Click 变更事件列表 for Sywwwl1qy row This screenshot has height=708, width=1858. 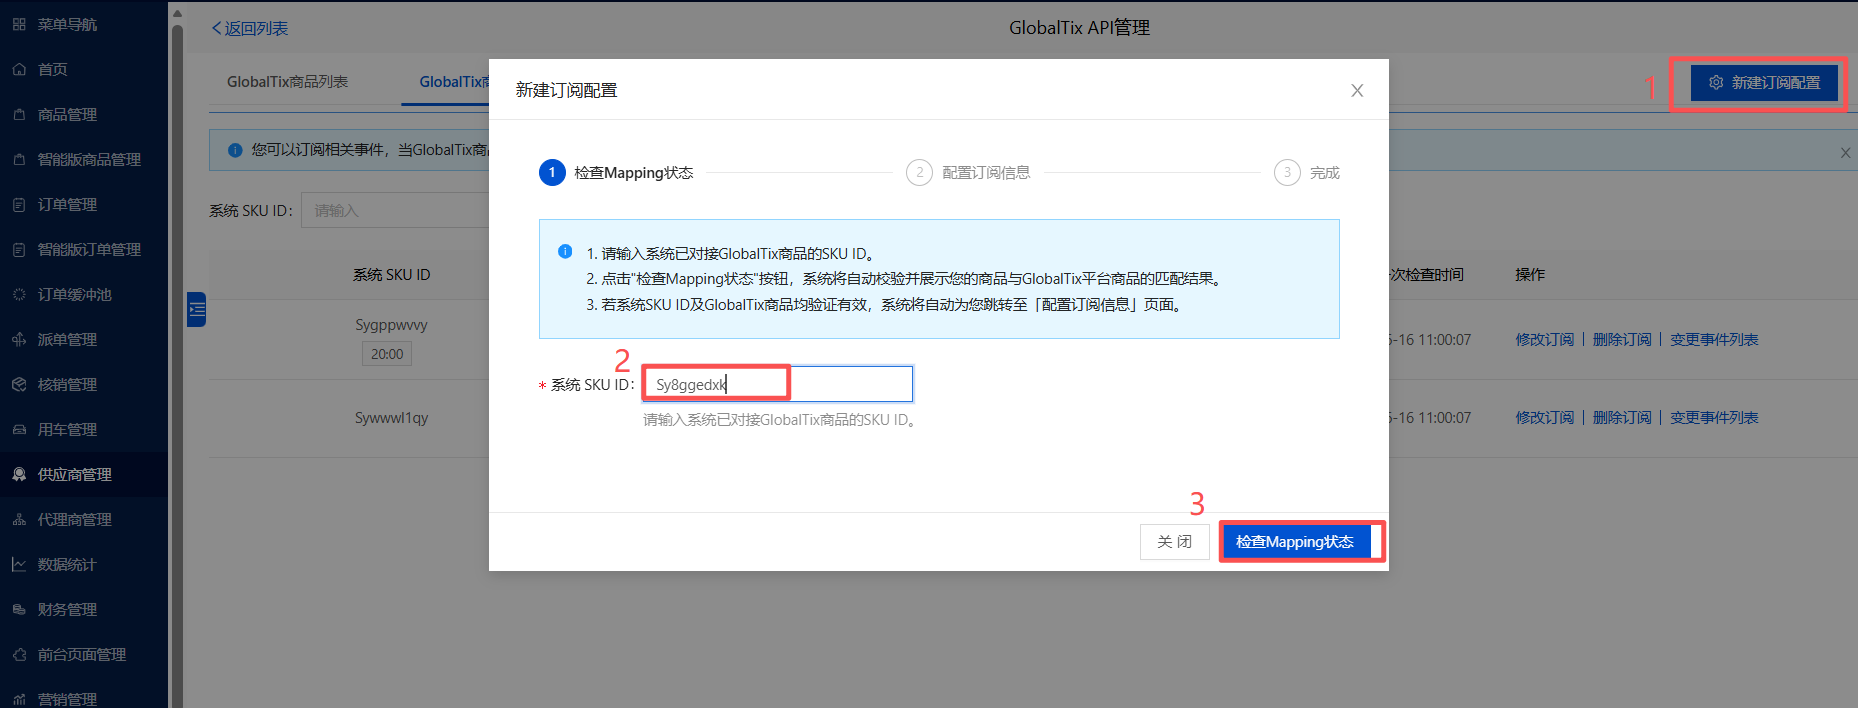pos(1714,417)
